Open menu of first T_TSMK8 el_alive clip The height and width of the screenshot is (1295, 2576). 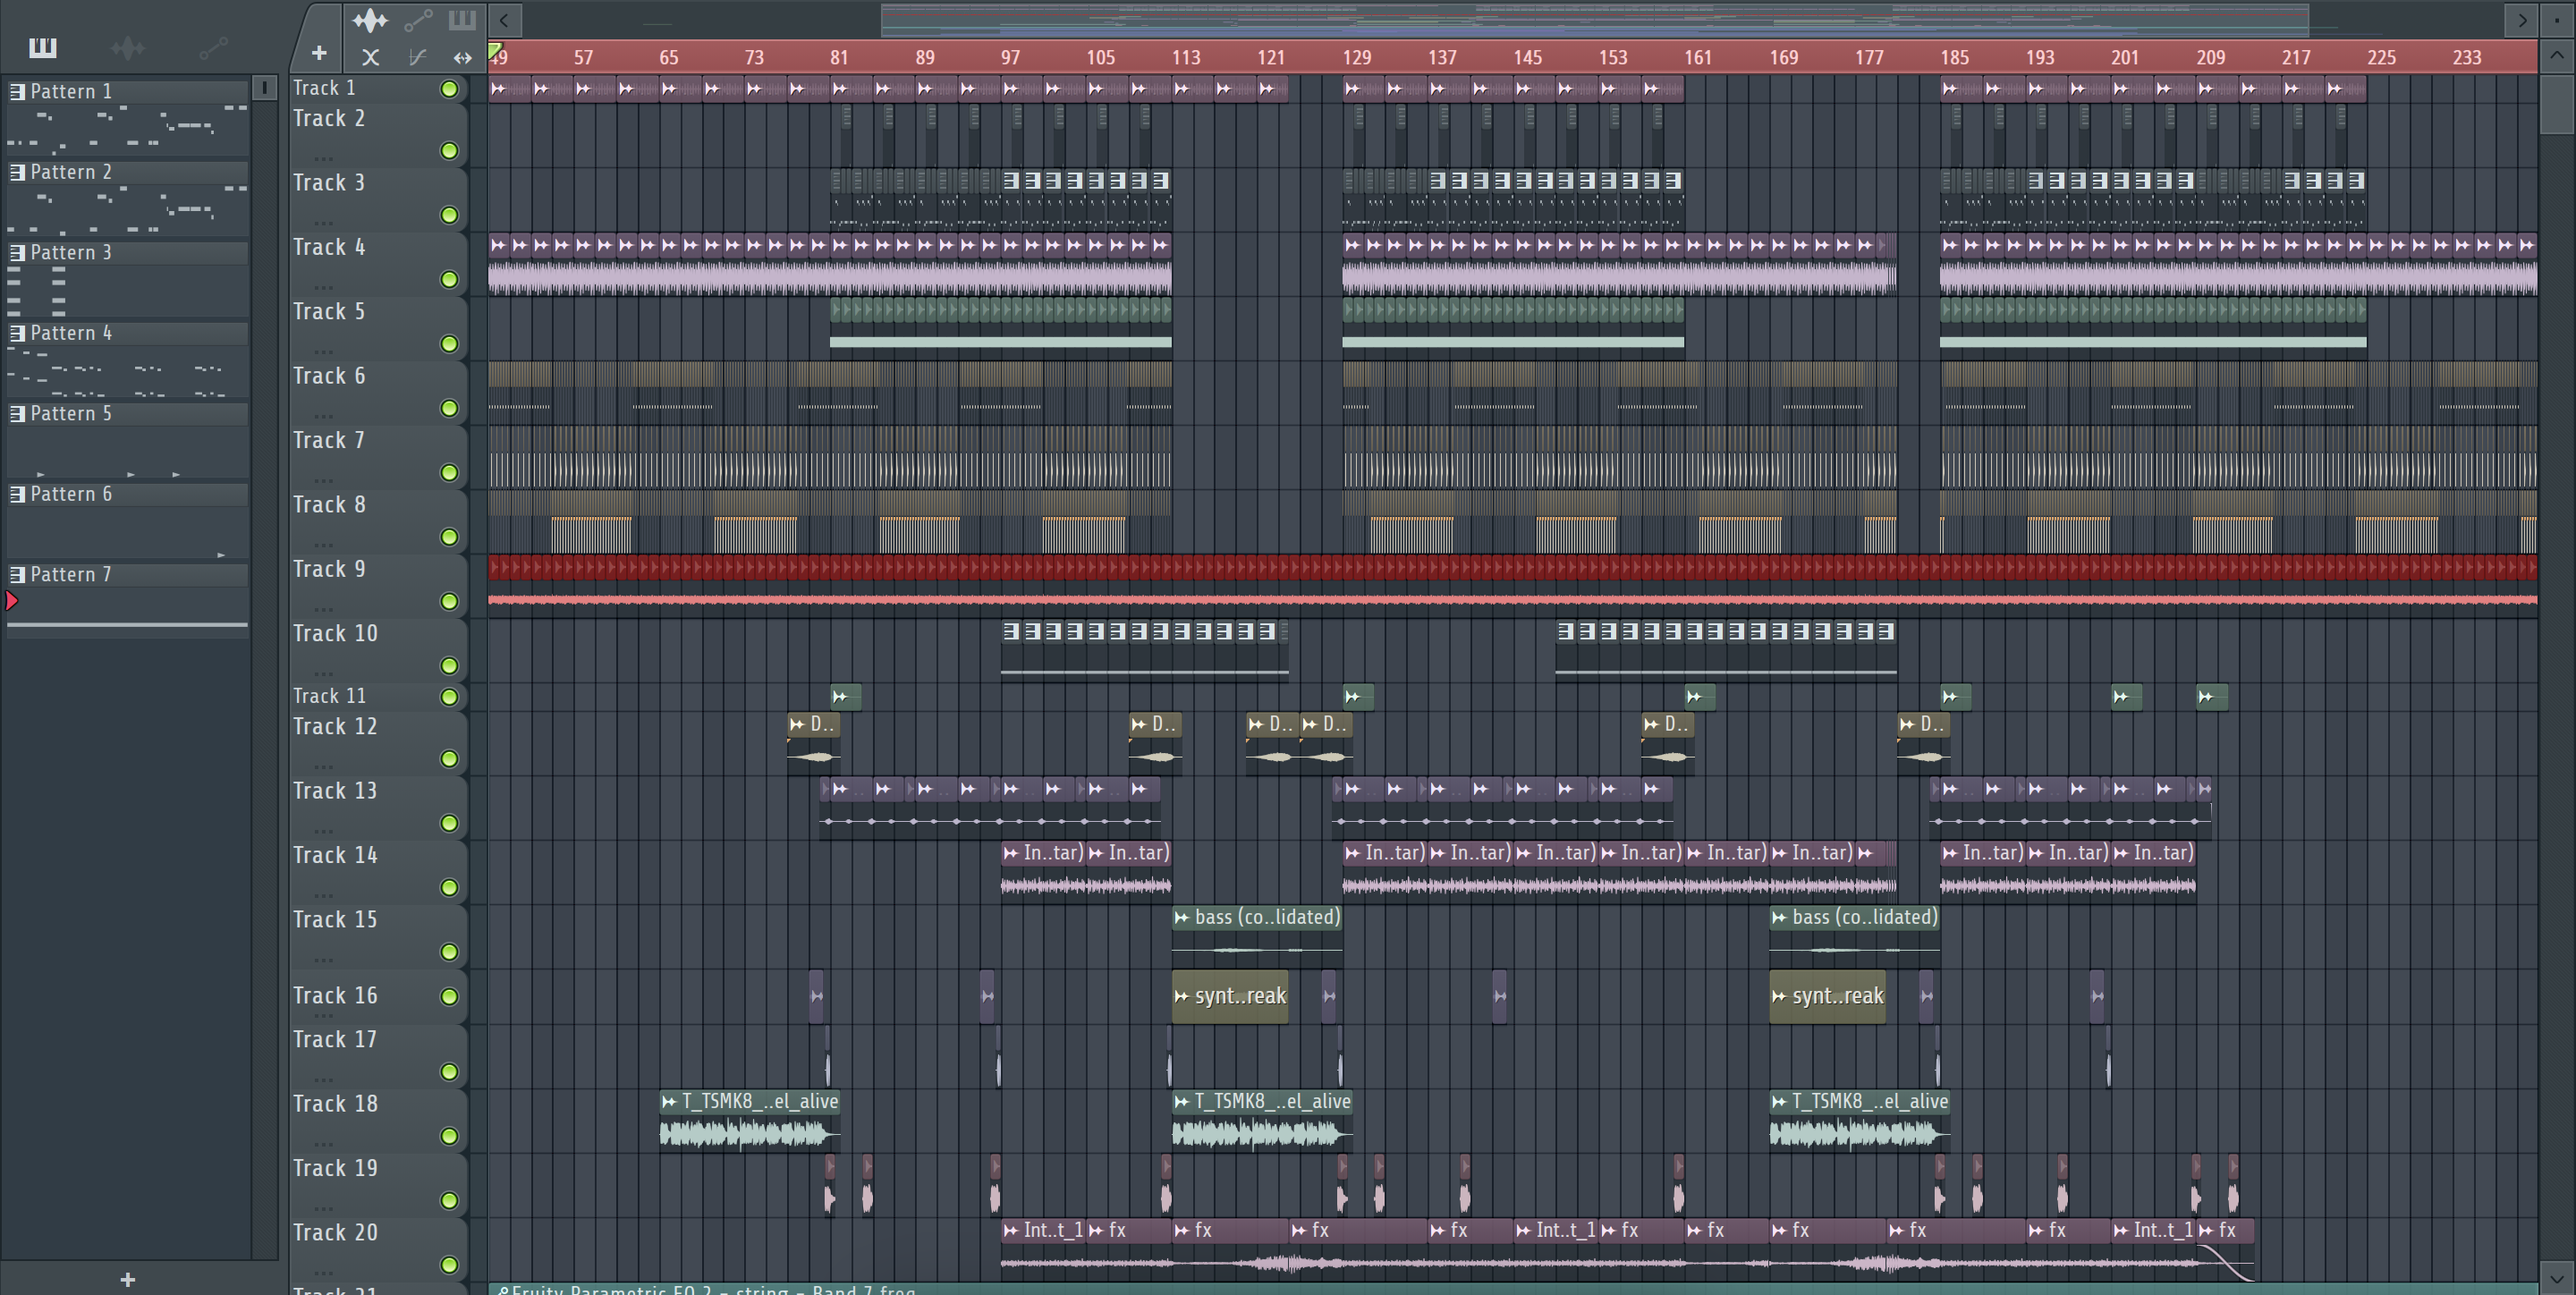(669, 1102)
